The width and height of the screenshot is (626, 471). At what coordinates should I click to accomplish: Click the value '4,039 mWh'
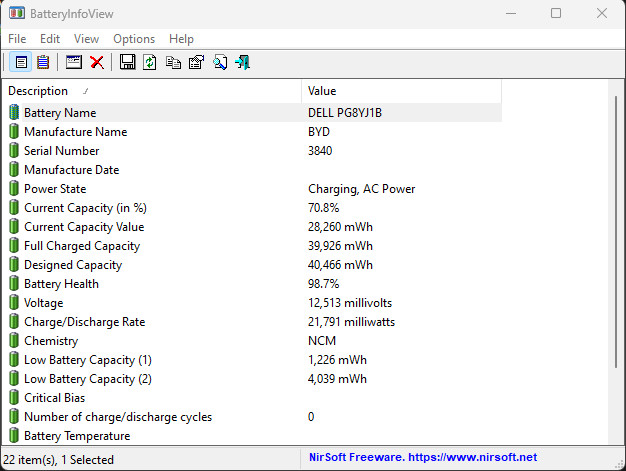point(337,379)
